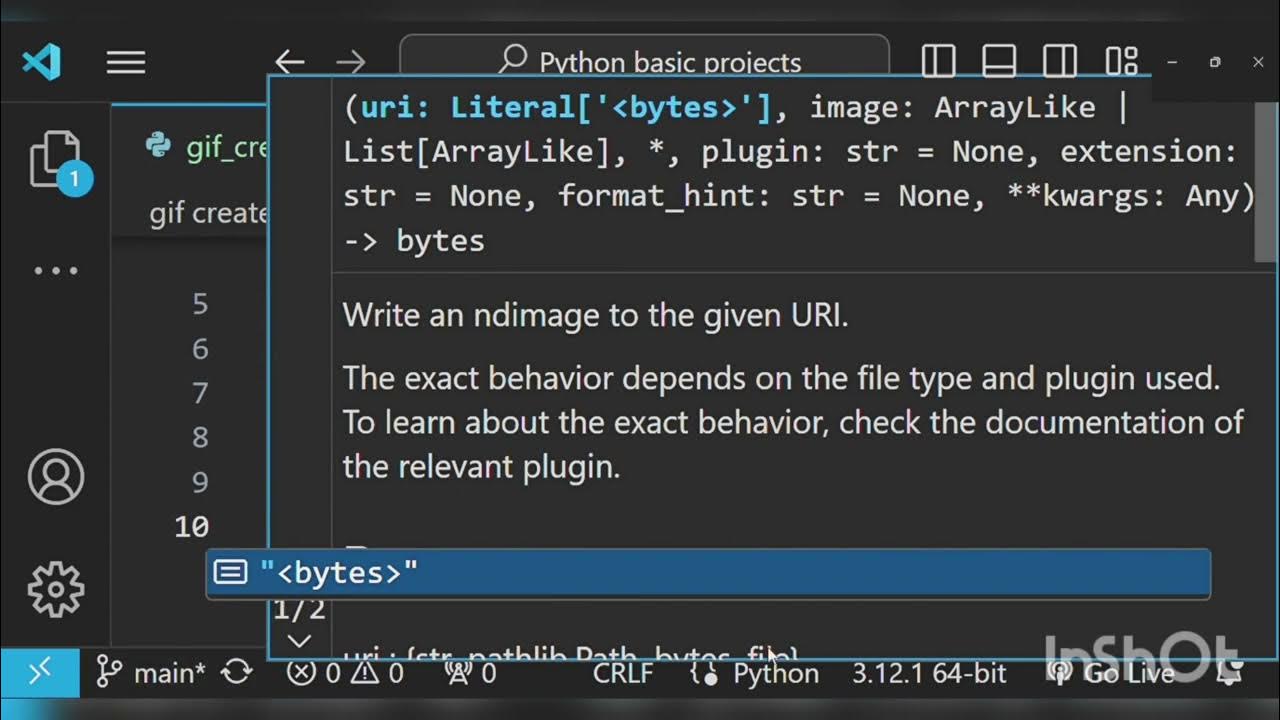Click the Python basic projects search box
Viewport: 1280px width, 720px height.
click(x=645, y=62)
